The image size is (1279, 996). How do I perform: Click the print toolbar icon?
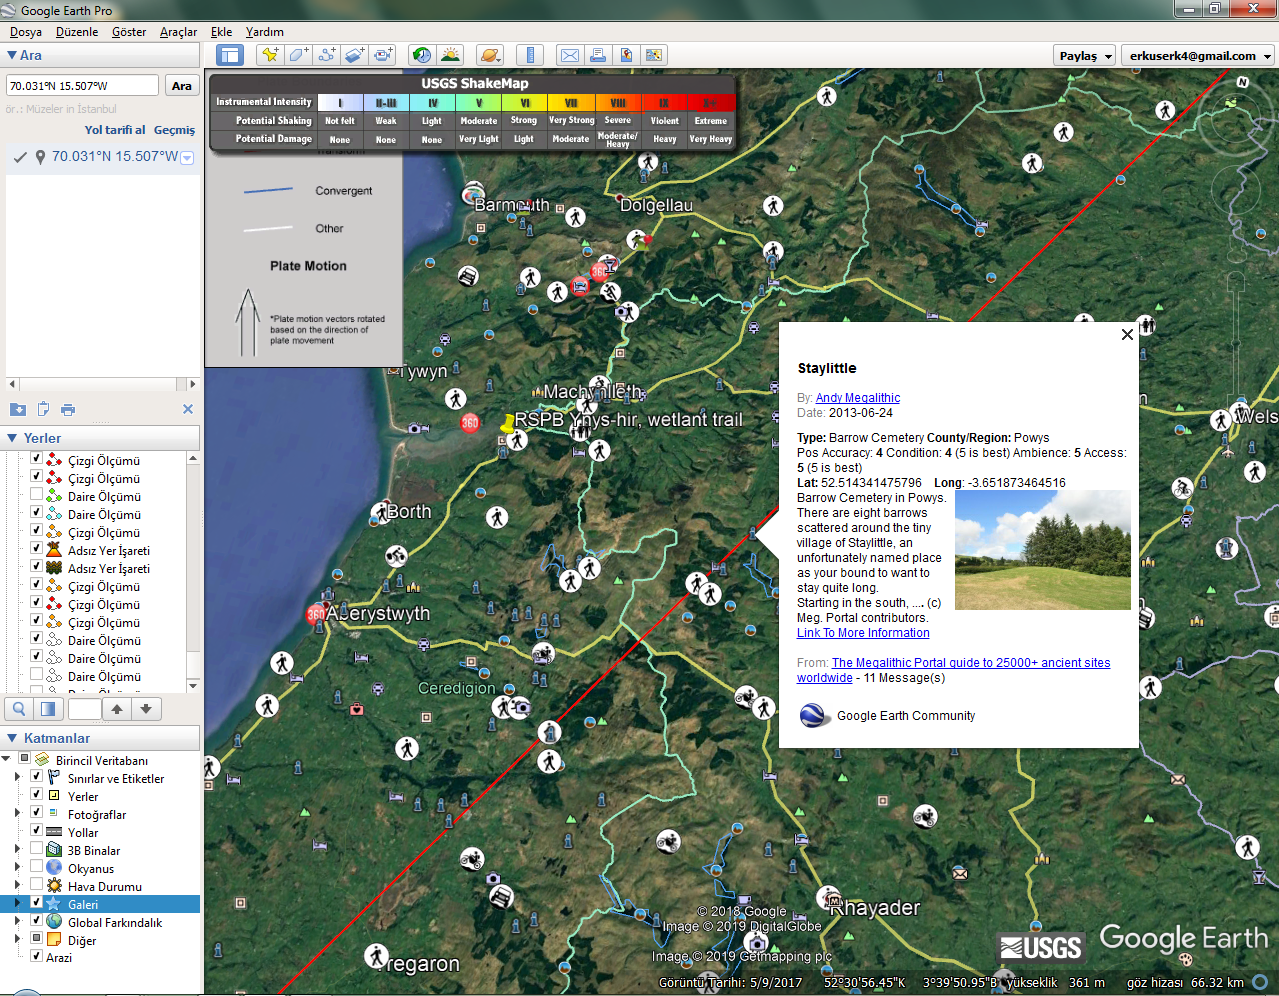598,55
